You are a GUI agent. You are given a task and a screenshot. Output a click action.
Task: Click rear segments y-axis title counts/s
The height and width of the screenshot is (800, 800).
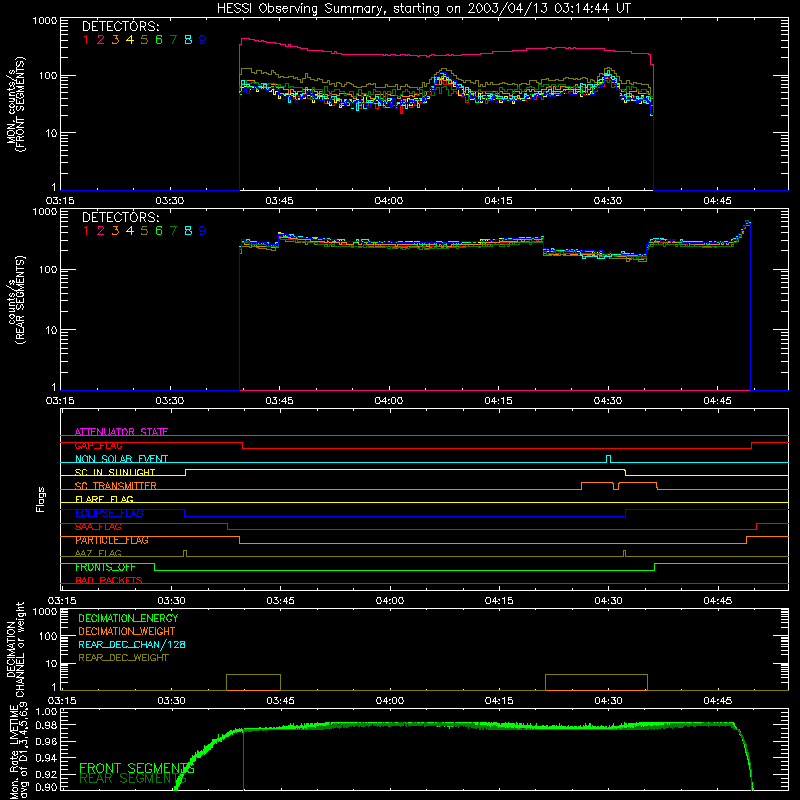tap(11, 301)
